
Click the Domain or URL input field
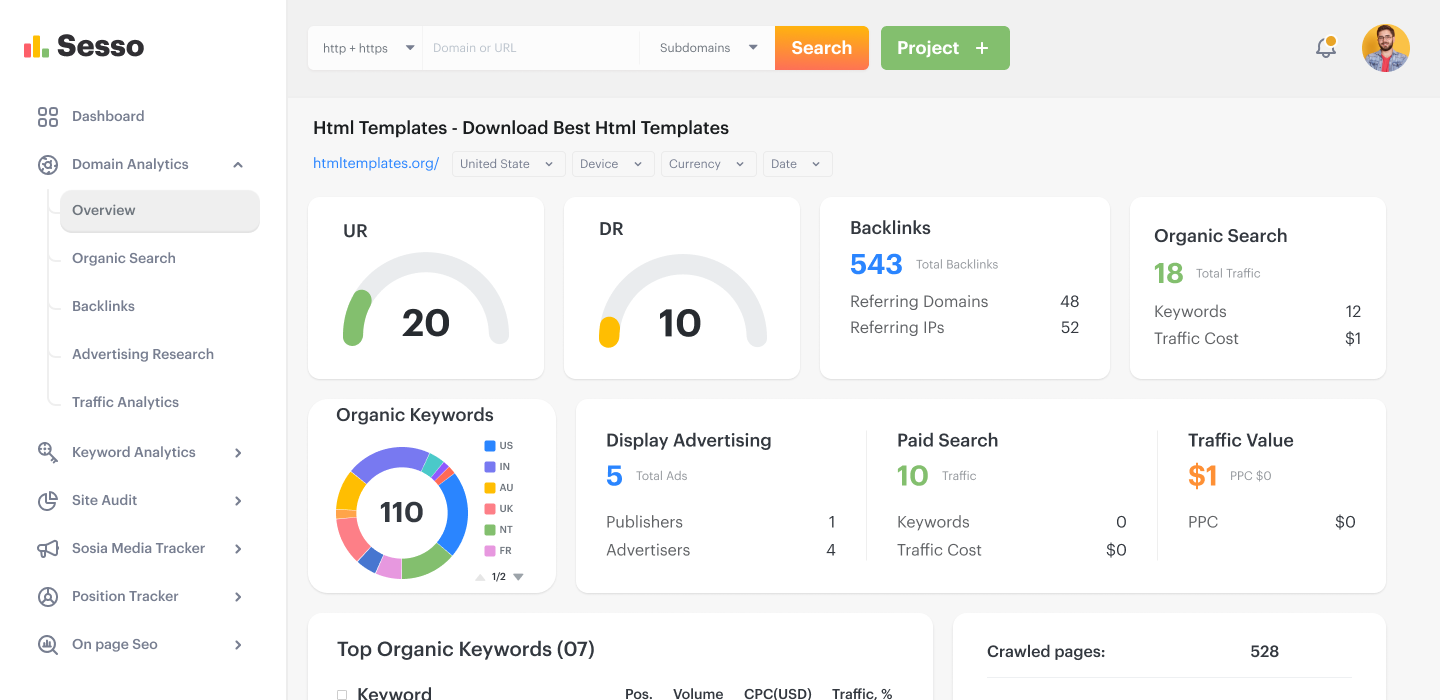[530, 48]
